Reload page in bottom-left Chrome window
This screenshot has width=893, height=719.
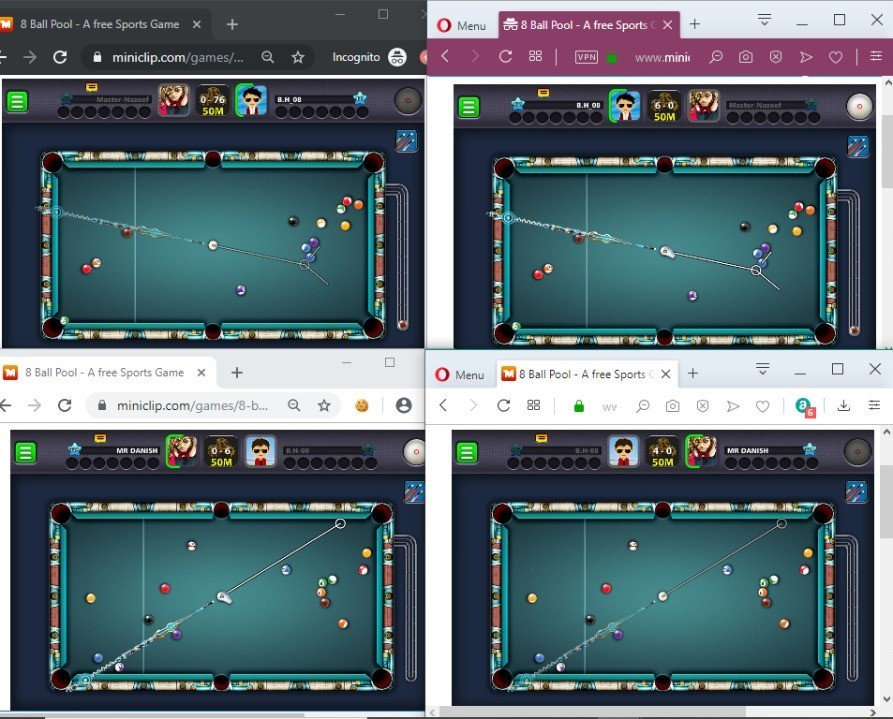pyautogui.click(x=65, y=405)
